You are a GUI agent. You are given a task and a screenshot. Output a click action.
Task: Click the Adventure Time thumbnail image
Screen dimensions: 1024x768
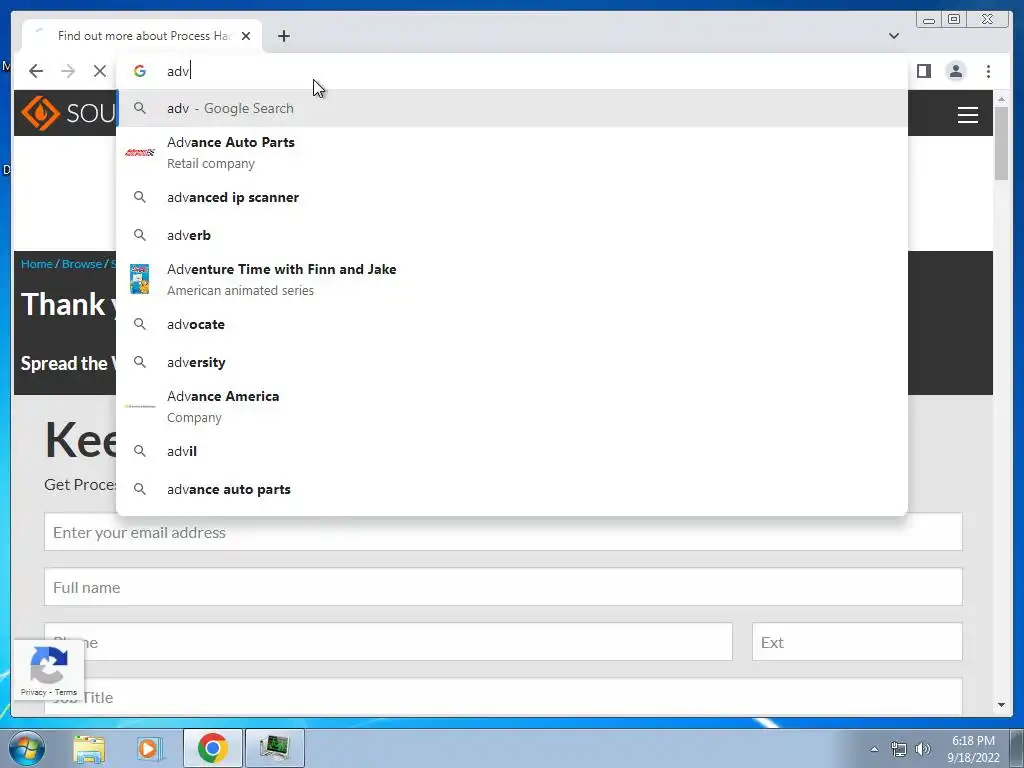139,280
